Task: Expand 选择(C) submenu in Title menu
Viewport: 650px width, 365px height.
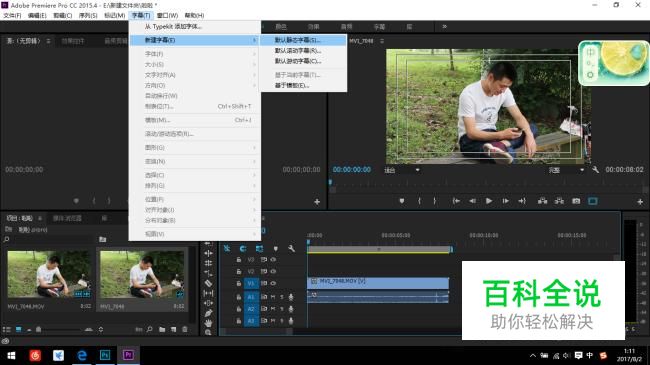Action: click(x=195, y=175)
